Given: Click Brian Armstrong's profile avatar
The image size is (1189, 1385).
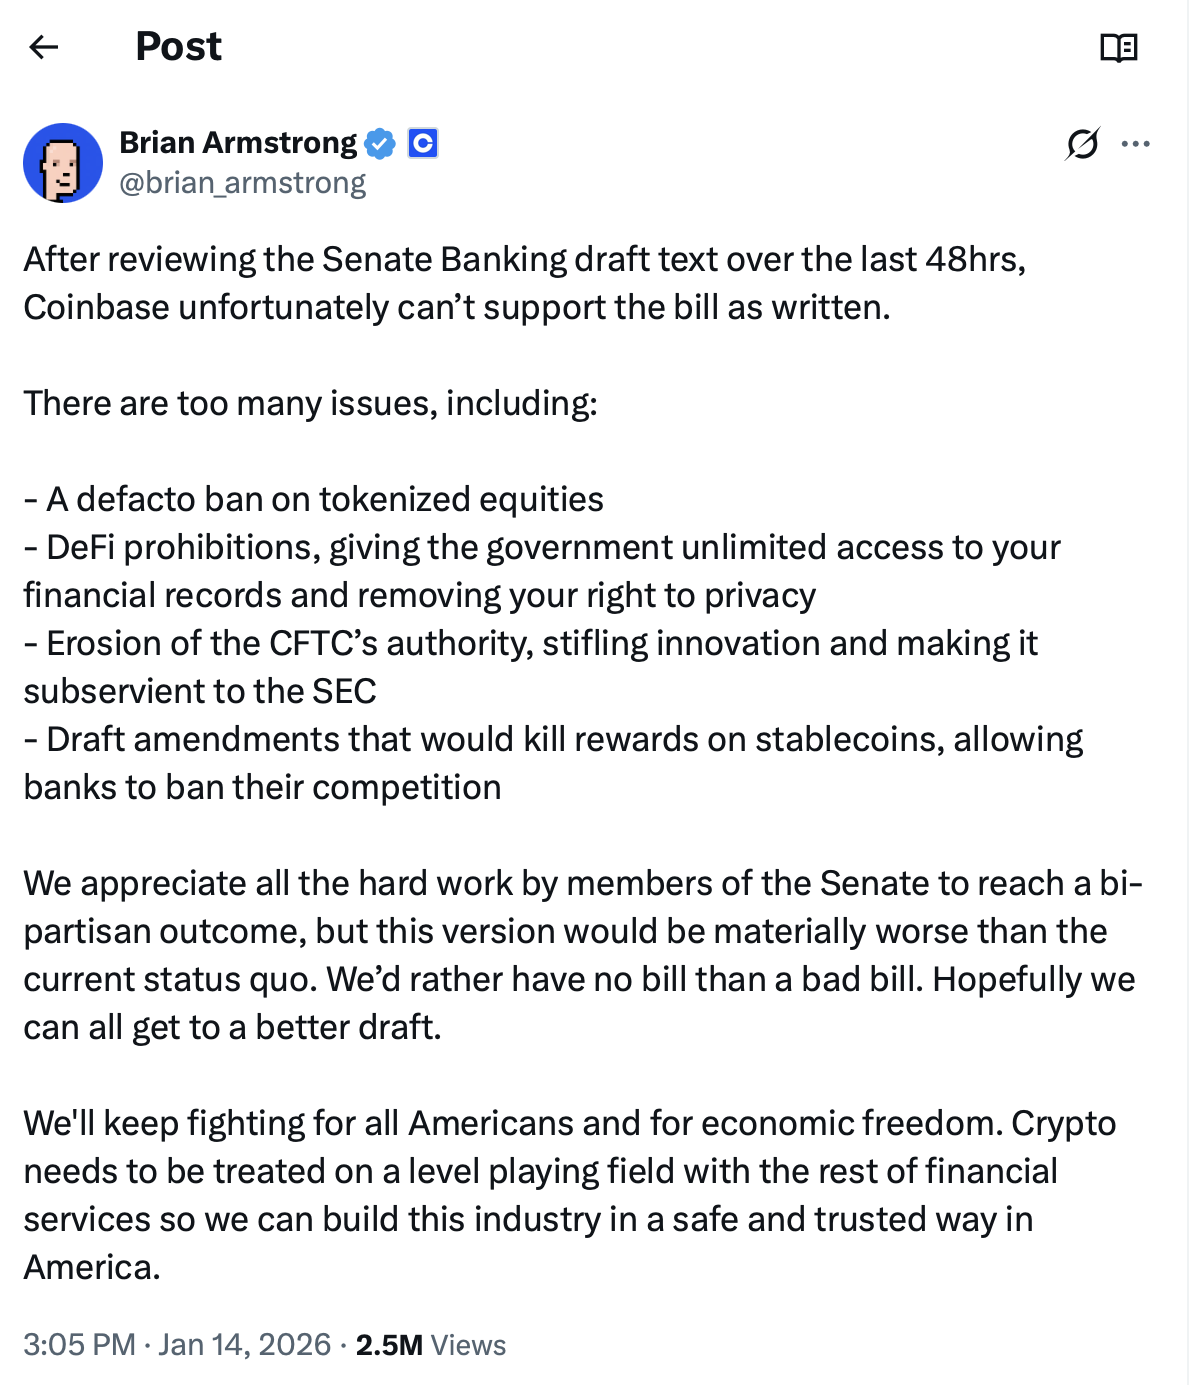Looking at the screenshot, I should click(x=63, y=163).
